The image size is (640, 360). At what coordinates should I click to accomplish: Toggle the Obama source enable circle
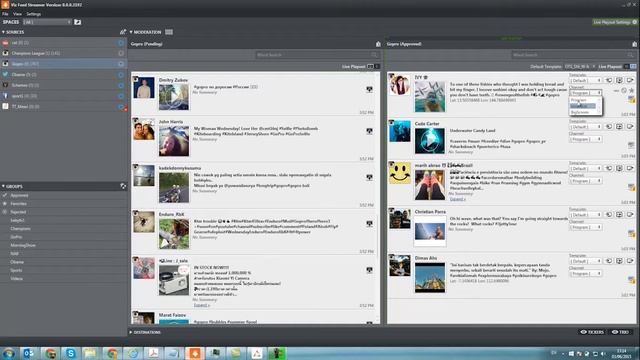point(121,75)
